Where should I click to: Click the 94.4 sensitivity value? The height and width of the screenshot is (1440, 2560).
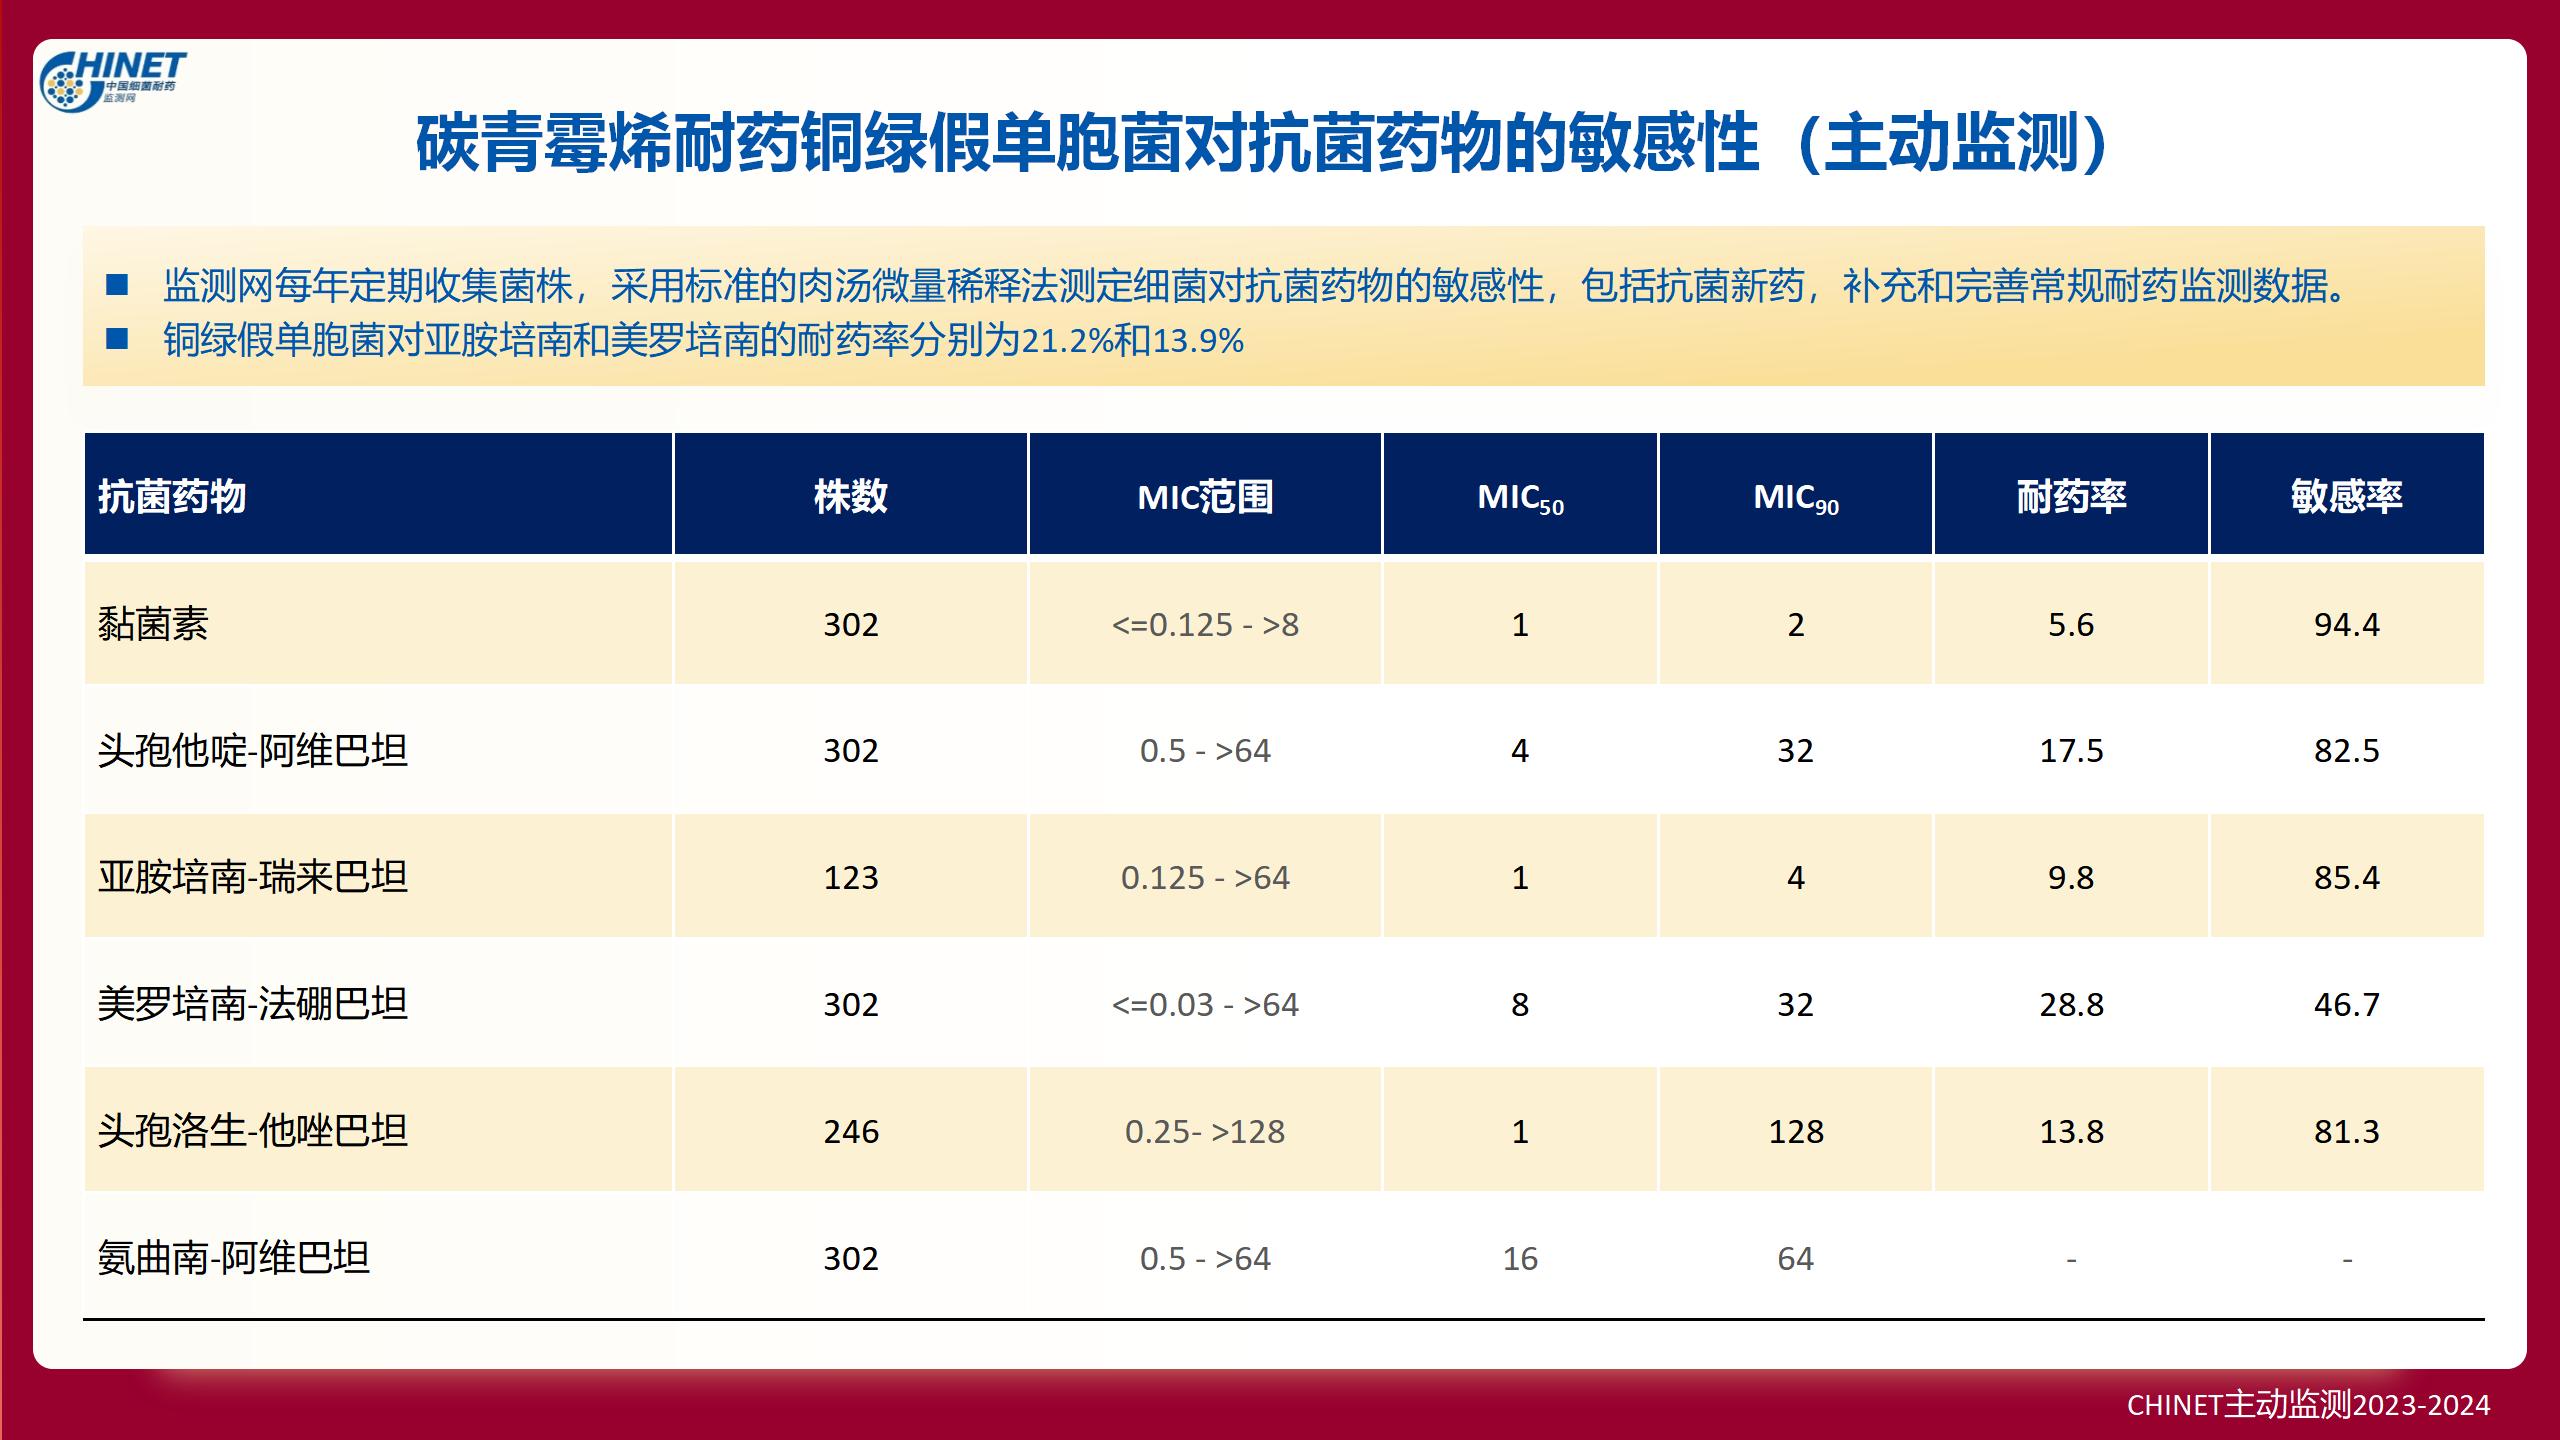click(x=2346, y=624)
